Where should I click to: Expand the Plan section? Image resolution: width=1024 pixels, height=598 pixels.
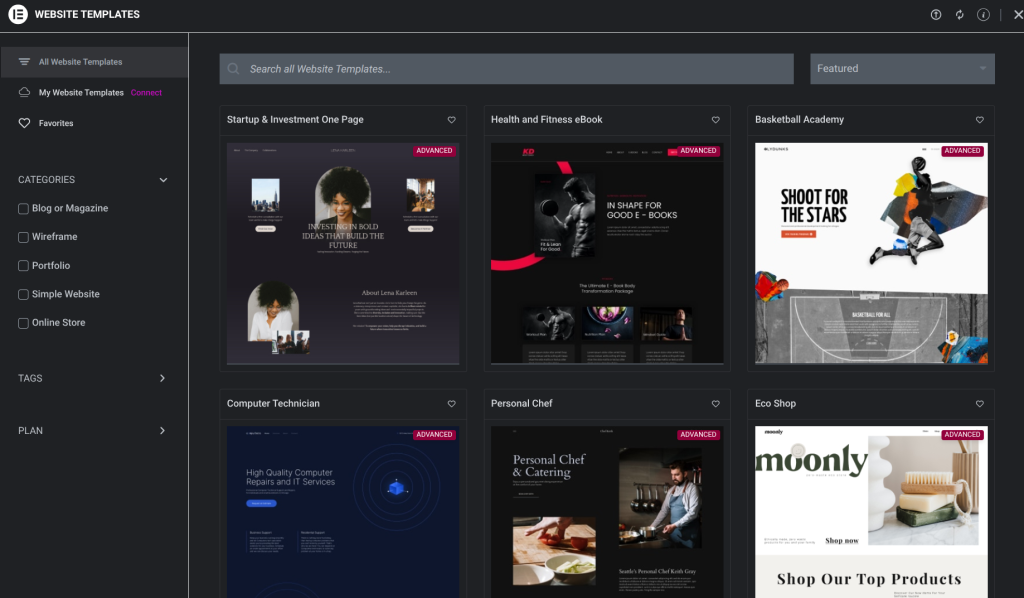pyautogui.click(x=162, y=430)
